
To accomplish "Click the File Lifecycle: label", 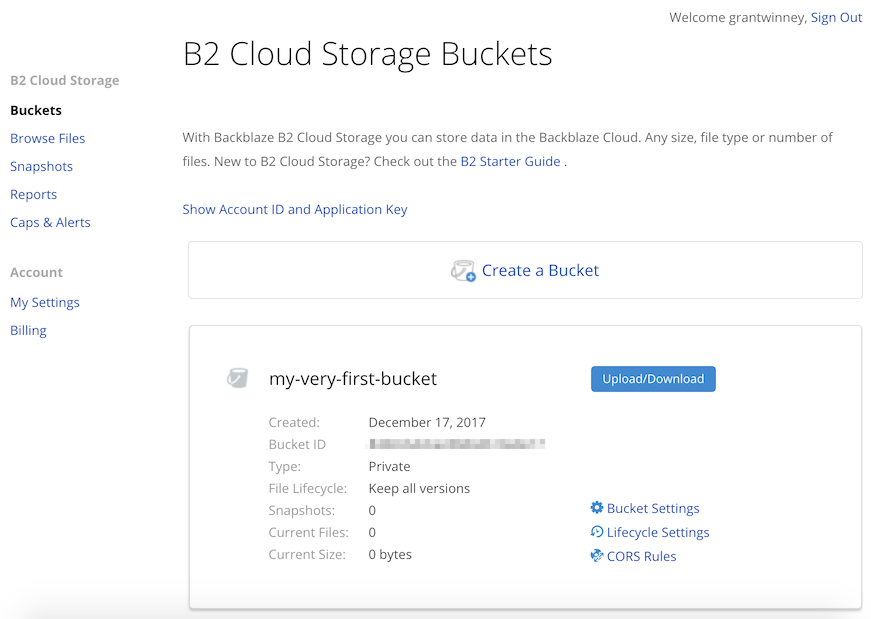I will 308,488.
